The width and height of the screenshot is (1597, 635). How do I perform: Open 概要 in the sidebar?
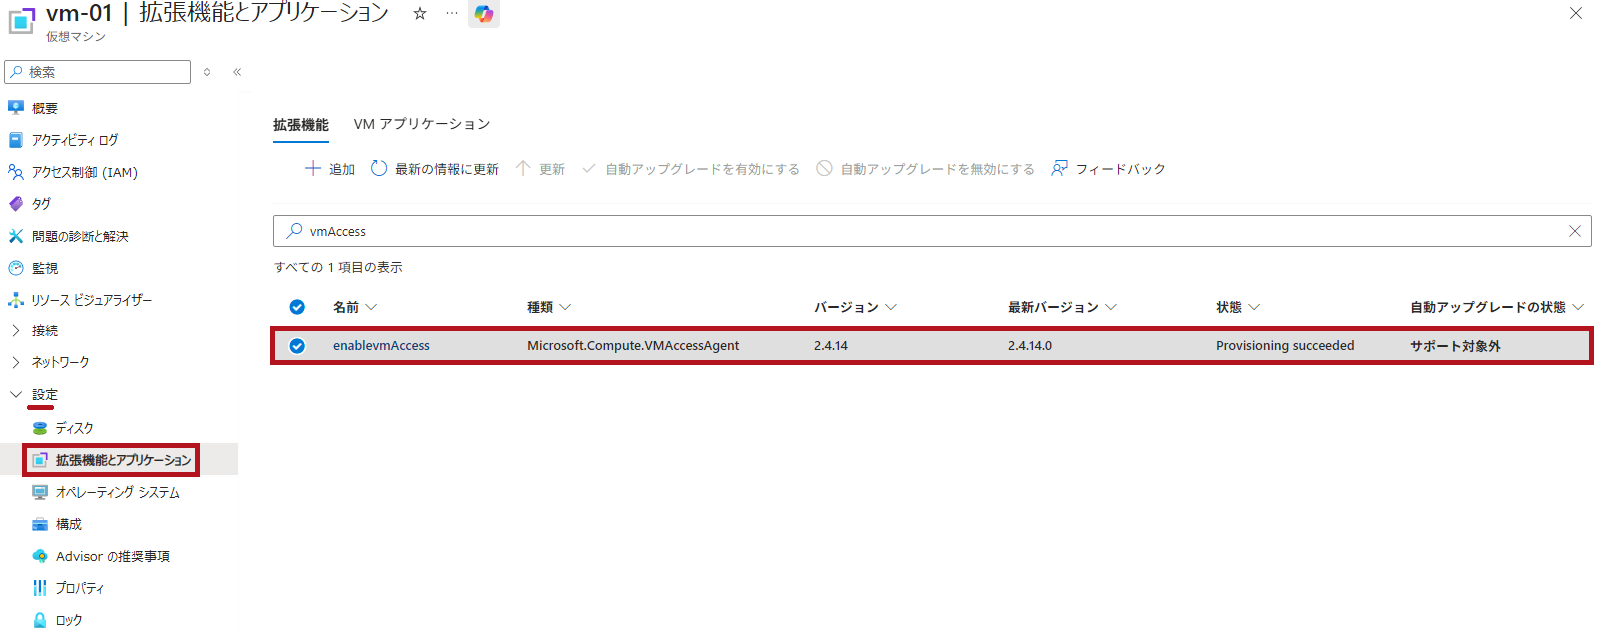45,108
